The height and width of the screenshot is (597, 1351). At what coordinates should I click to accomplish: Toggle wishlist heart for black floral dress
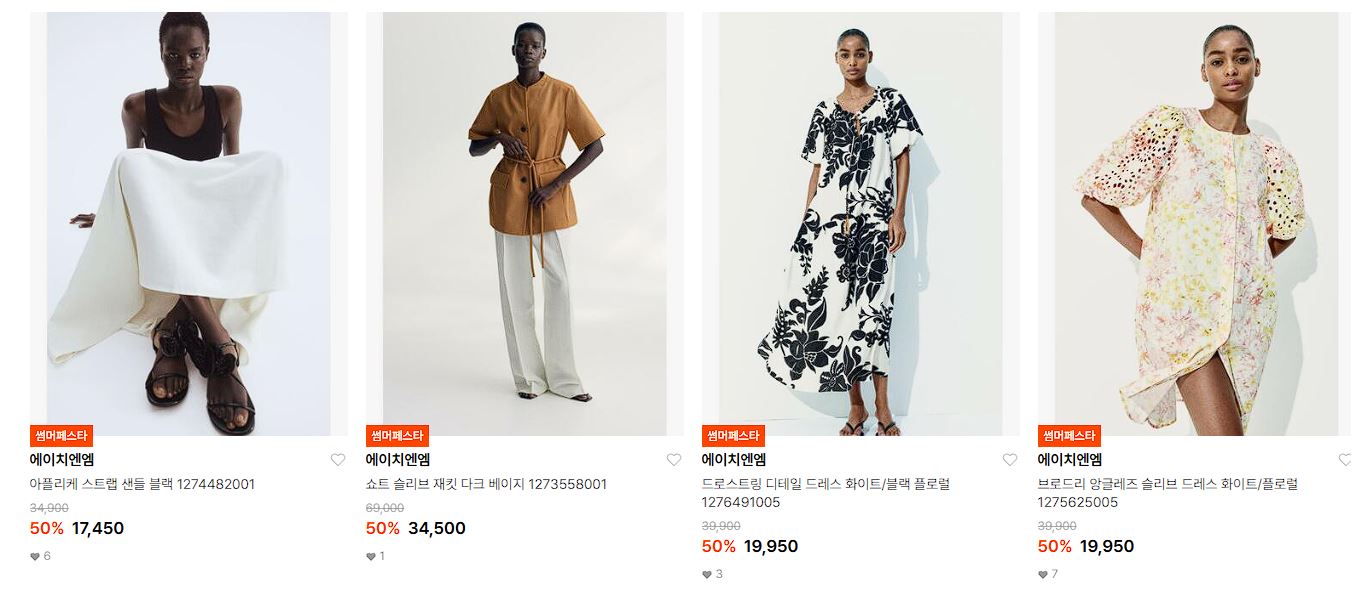point(1010,460)
